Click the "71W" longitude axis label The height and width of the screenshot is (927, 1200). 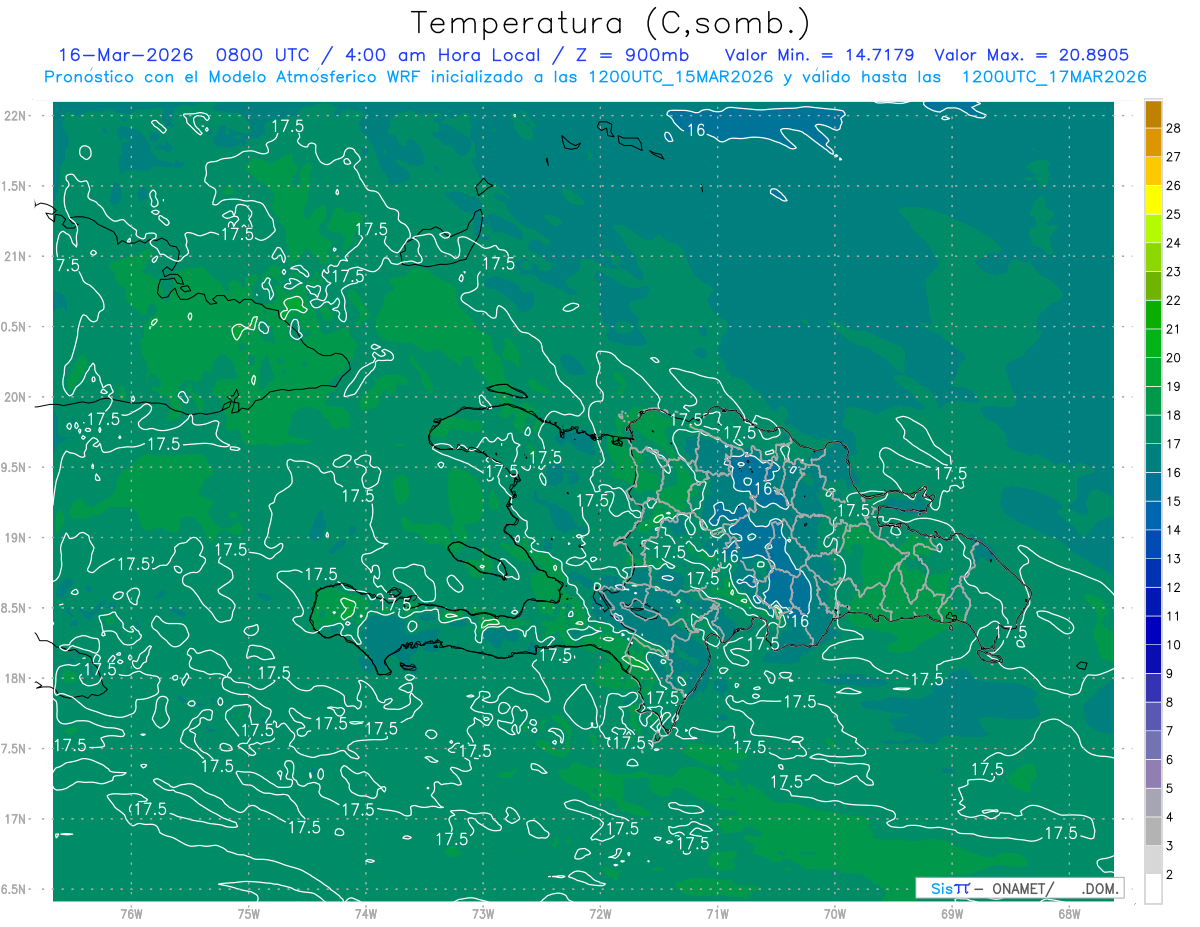(717, 913)
